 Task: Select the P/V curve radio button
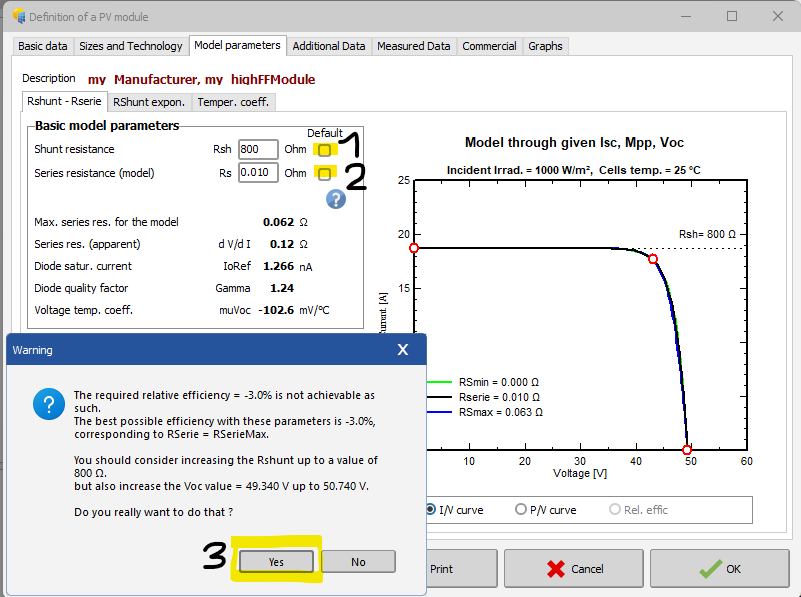[x=520, y=510]
